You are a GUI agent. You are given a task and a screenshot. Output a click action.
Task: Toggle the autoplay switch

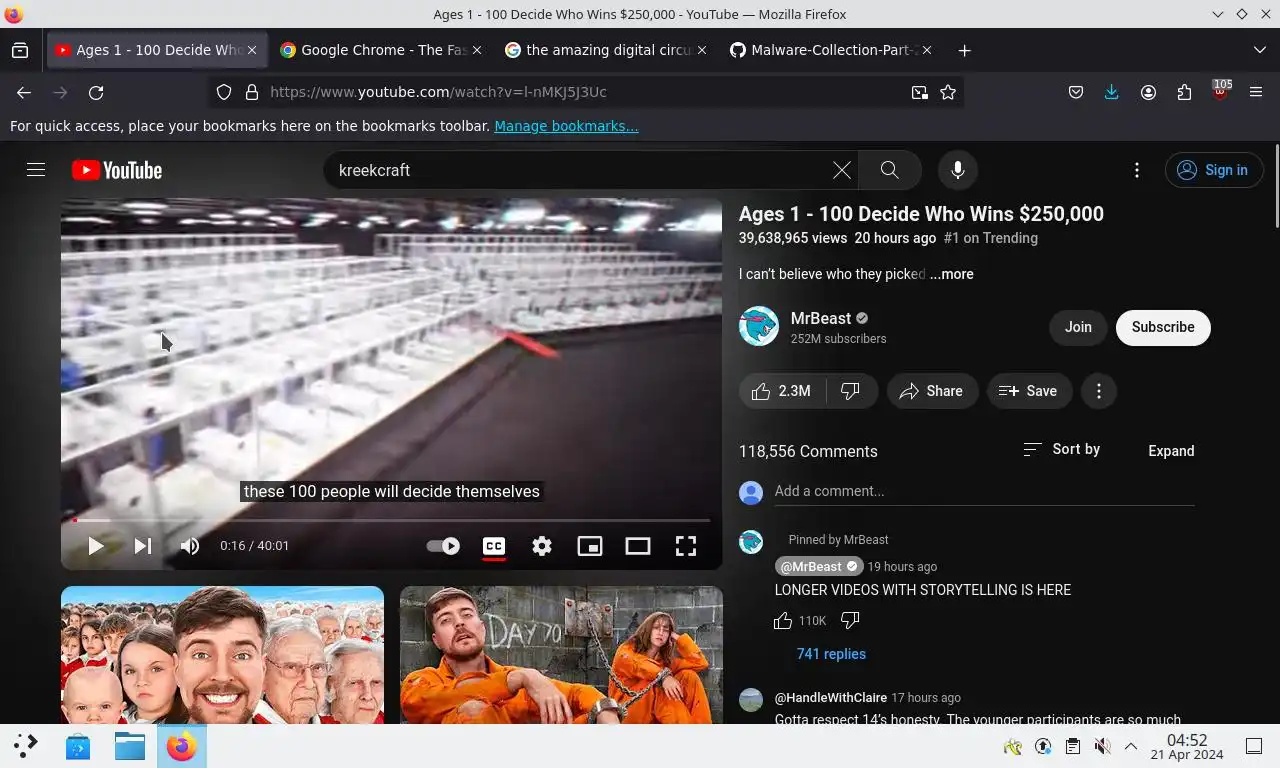click(443, 546)
